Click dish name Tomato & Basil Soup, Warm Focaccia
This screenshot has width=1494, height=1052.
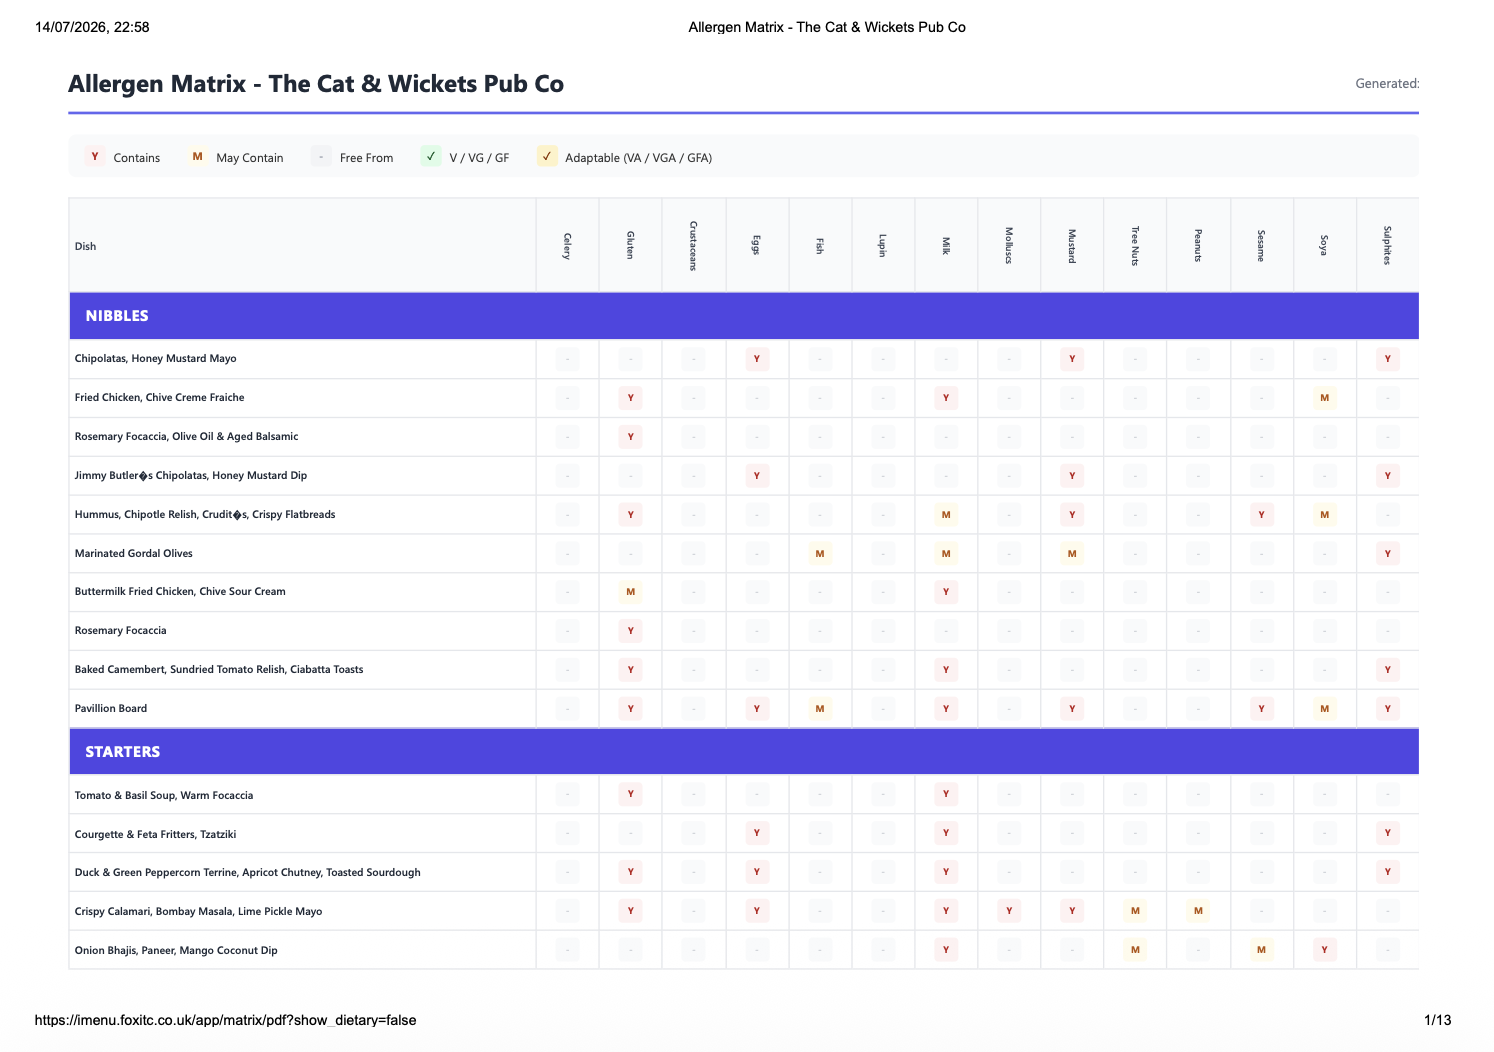164,796
